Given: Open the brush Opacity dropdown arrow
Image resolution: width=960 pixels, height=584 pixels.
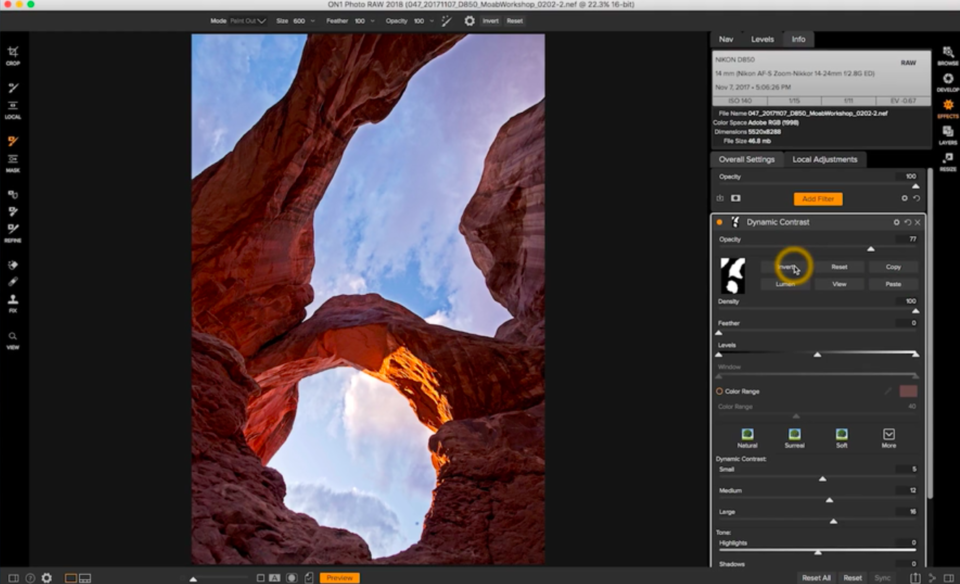Looking at the screenshot, I should [432, 21].
